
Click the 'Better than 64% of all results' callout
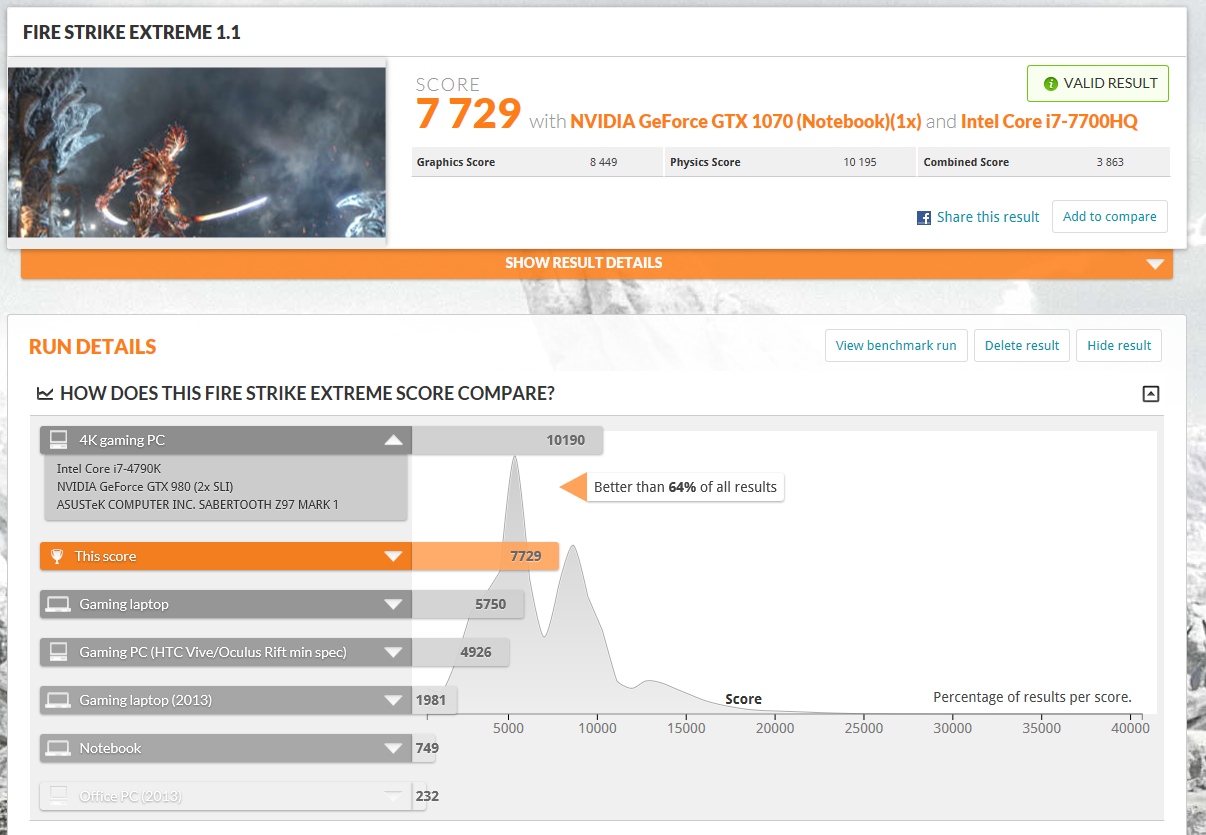pyautogui.click(x=685, y=487)
